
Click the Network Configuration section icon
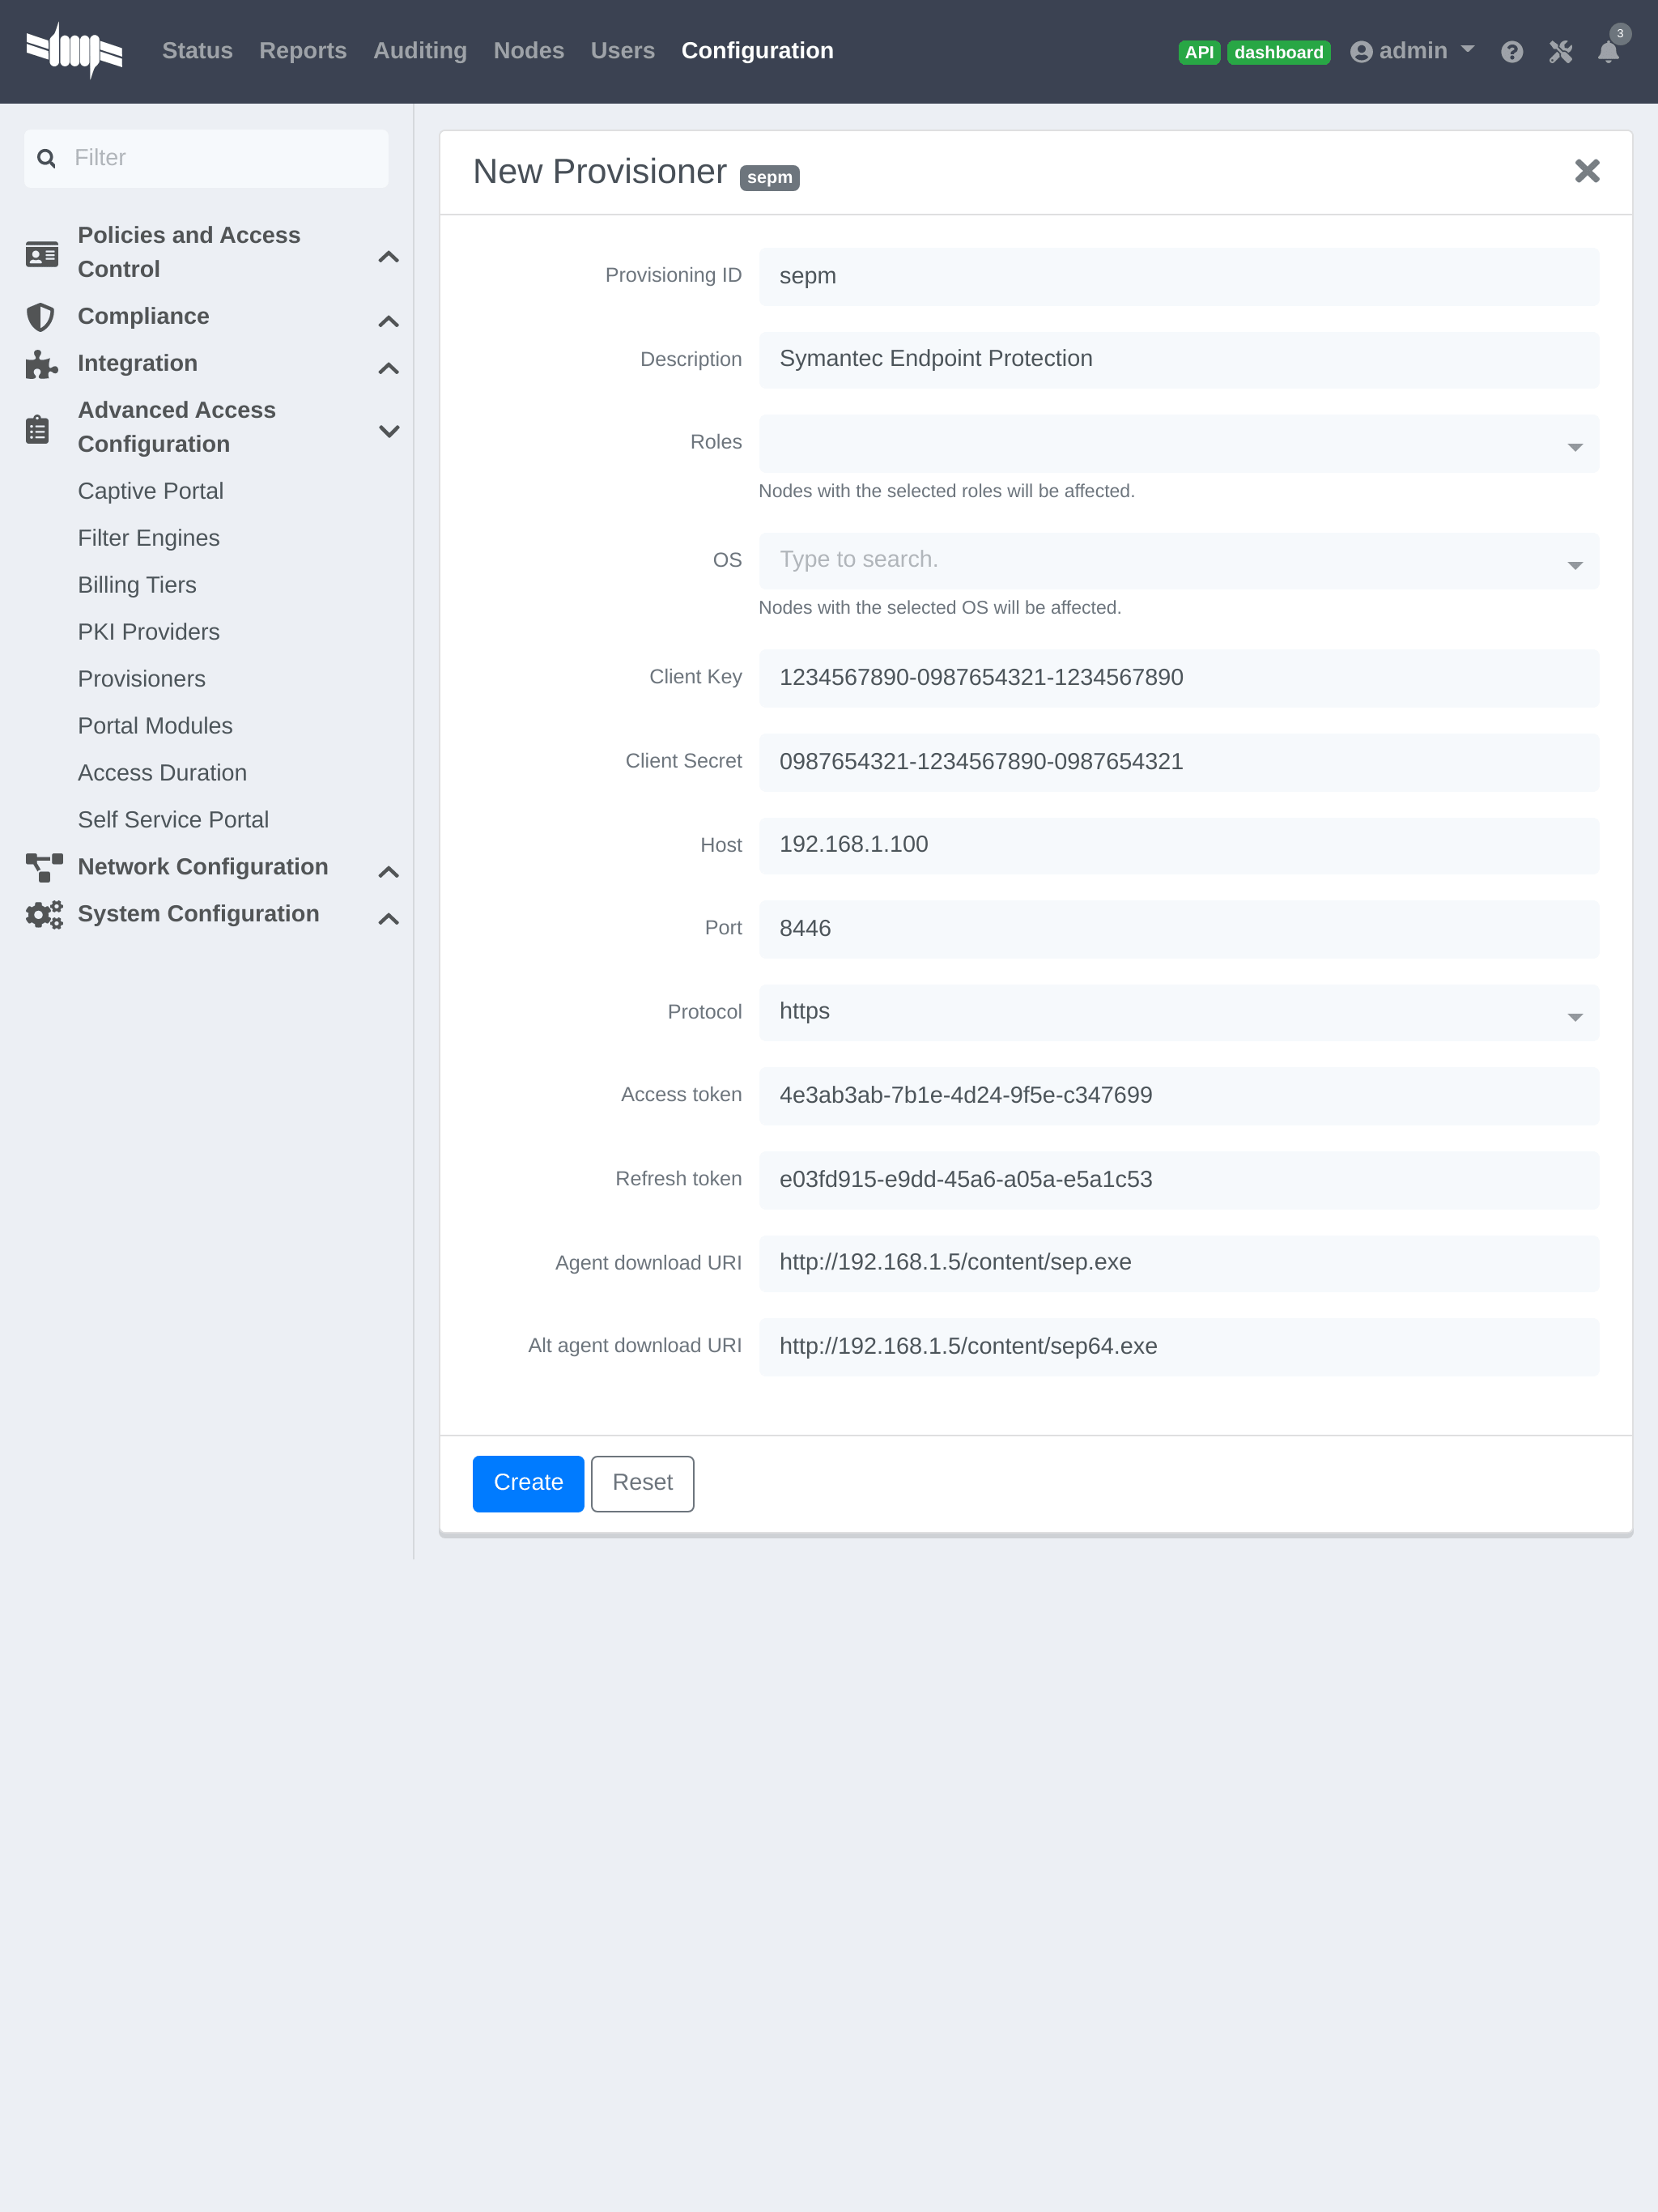pos(42,867)
